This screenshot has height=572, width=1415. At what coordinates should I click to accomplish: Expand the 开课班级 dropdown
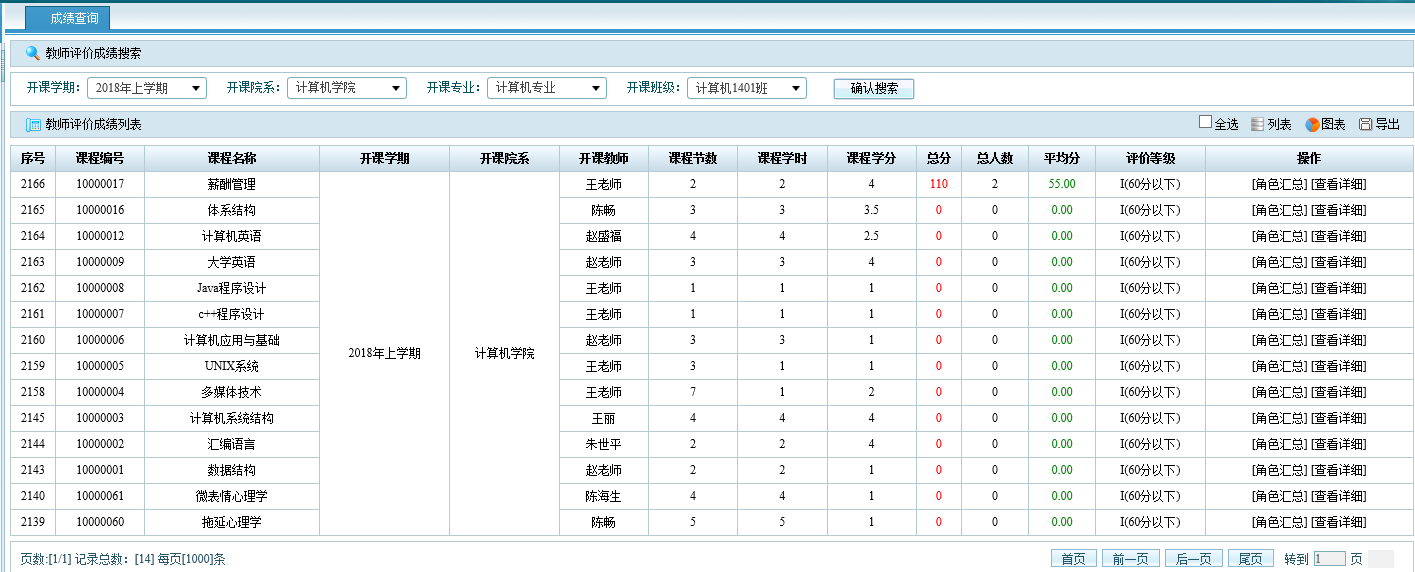[747, 88]
